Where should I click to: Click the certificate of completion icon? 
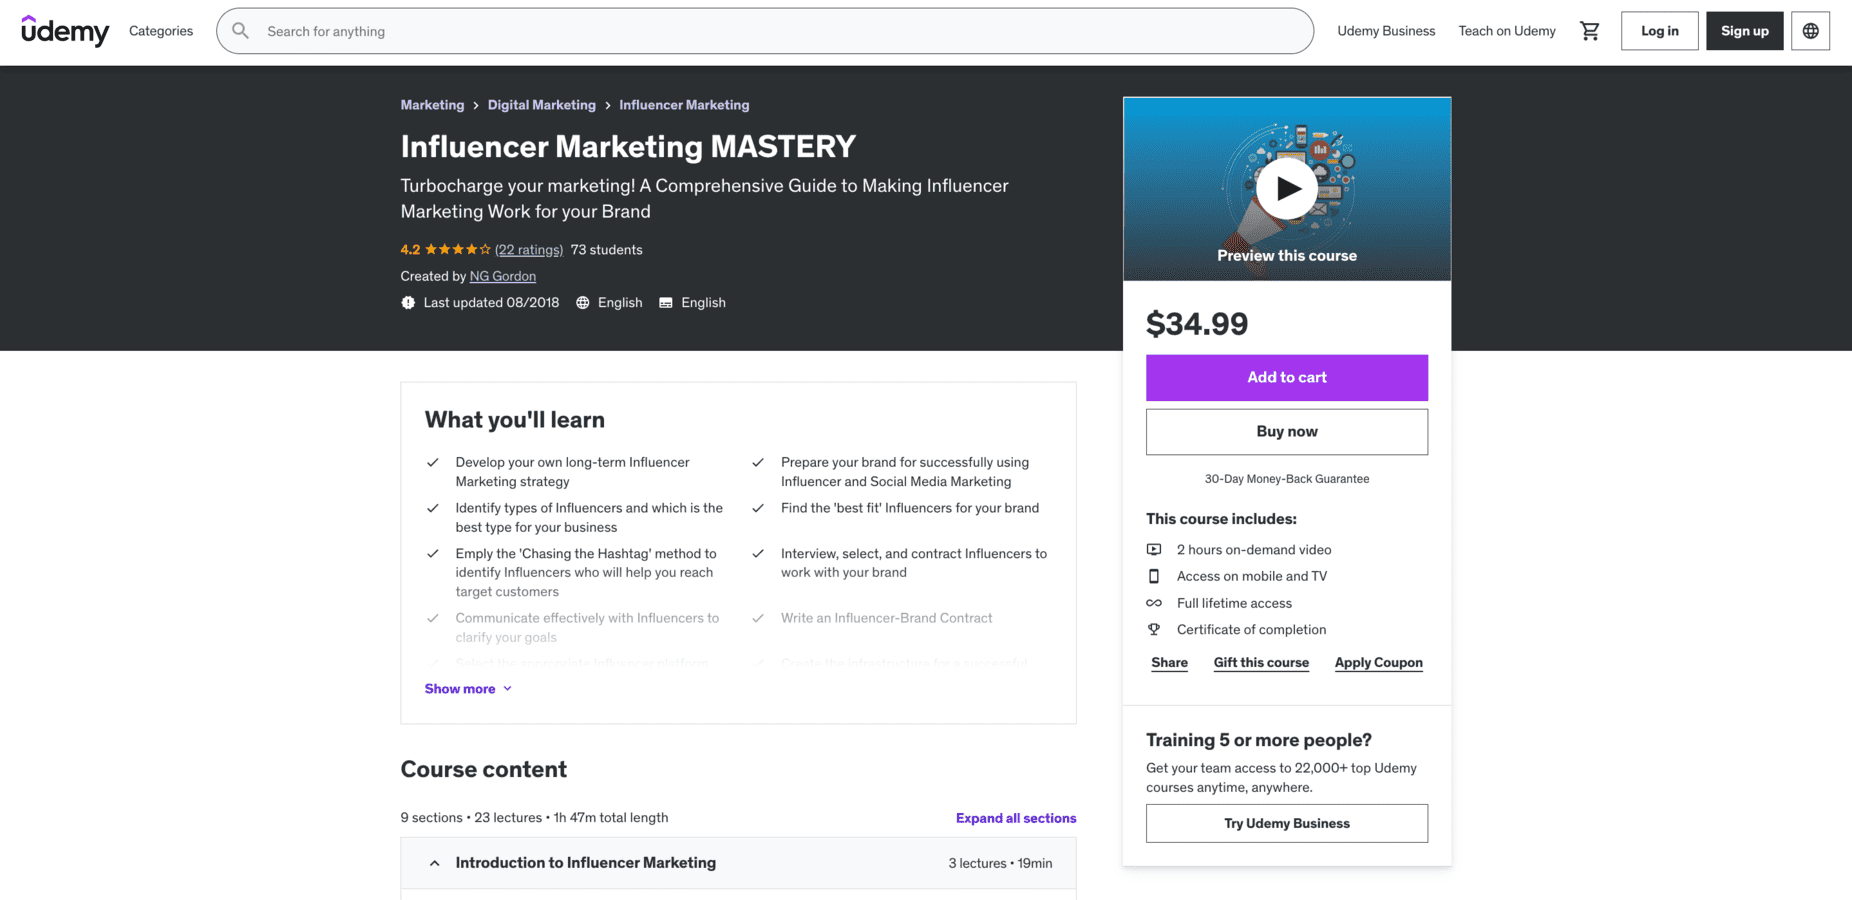pos(1155,629)
